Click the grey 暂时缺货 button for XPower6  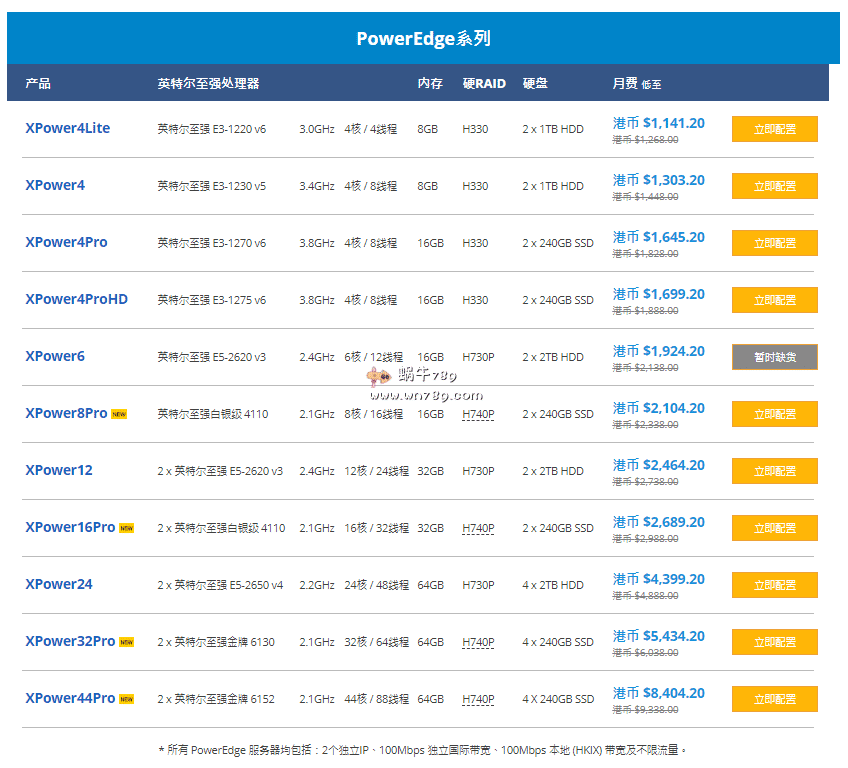774,357
